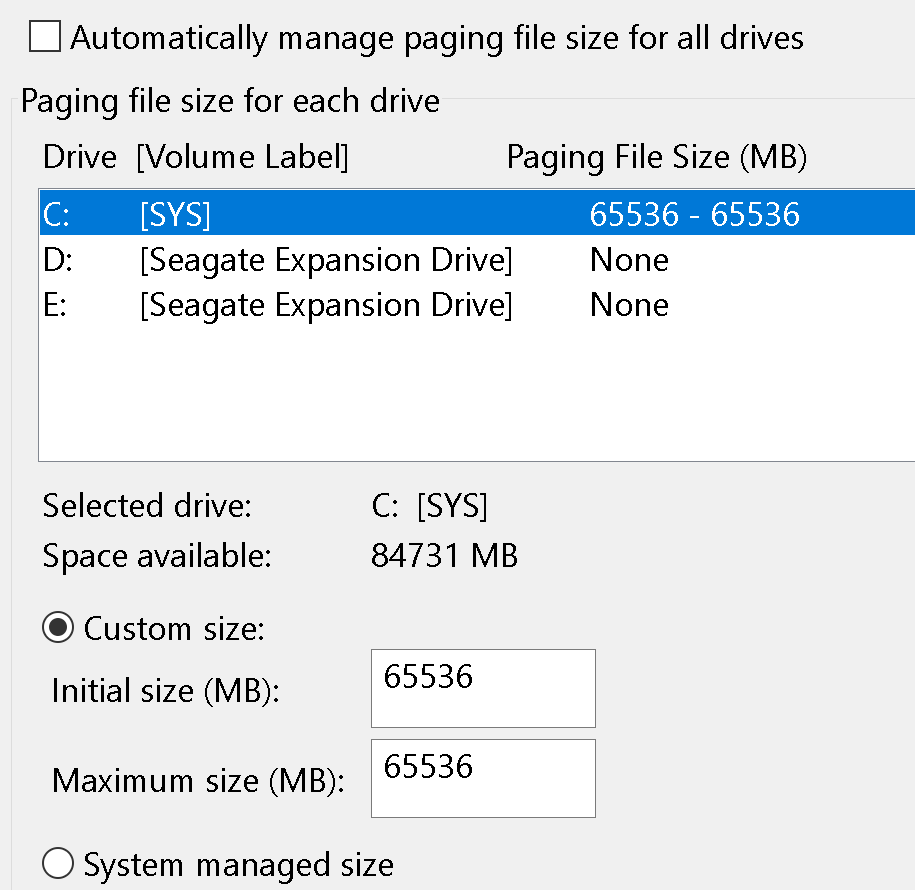
Task: Click the Paging File Size (MB) column header
Action: point(656,158)
